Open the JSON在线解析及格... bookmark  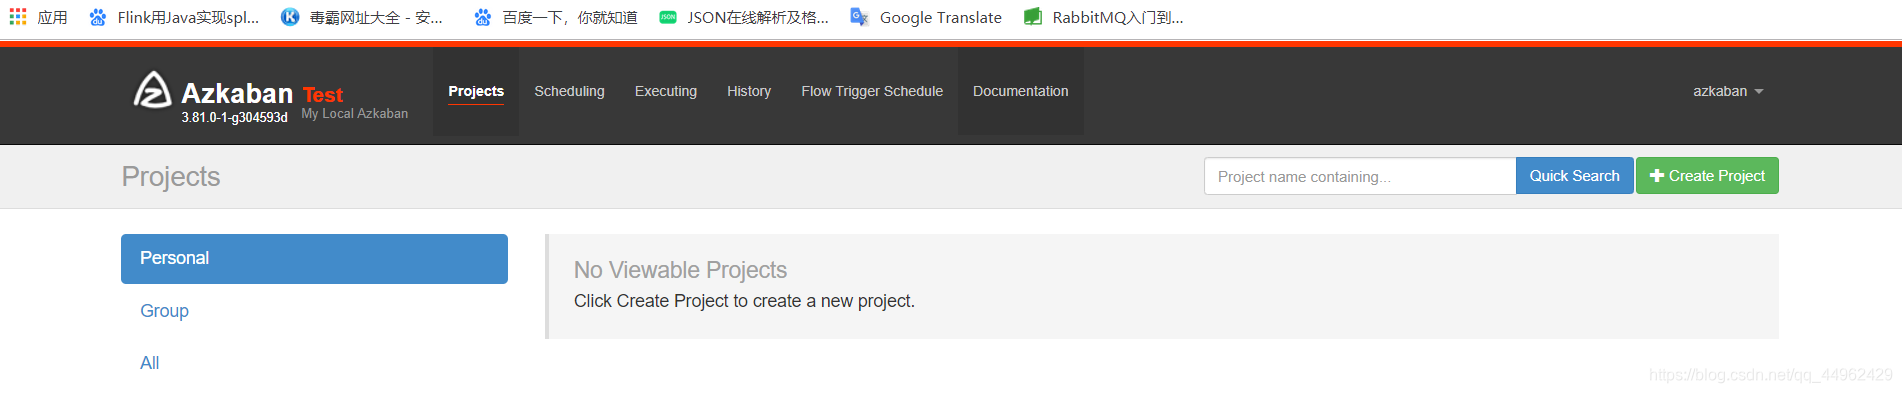pyautogui.click(x=744, y=17)
